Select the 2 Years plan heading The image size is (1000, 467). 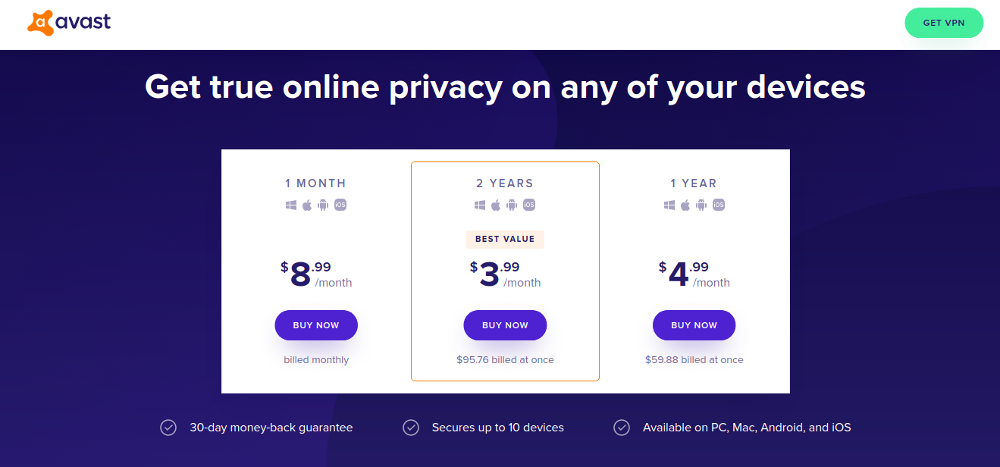tap(505, 183)
